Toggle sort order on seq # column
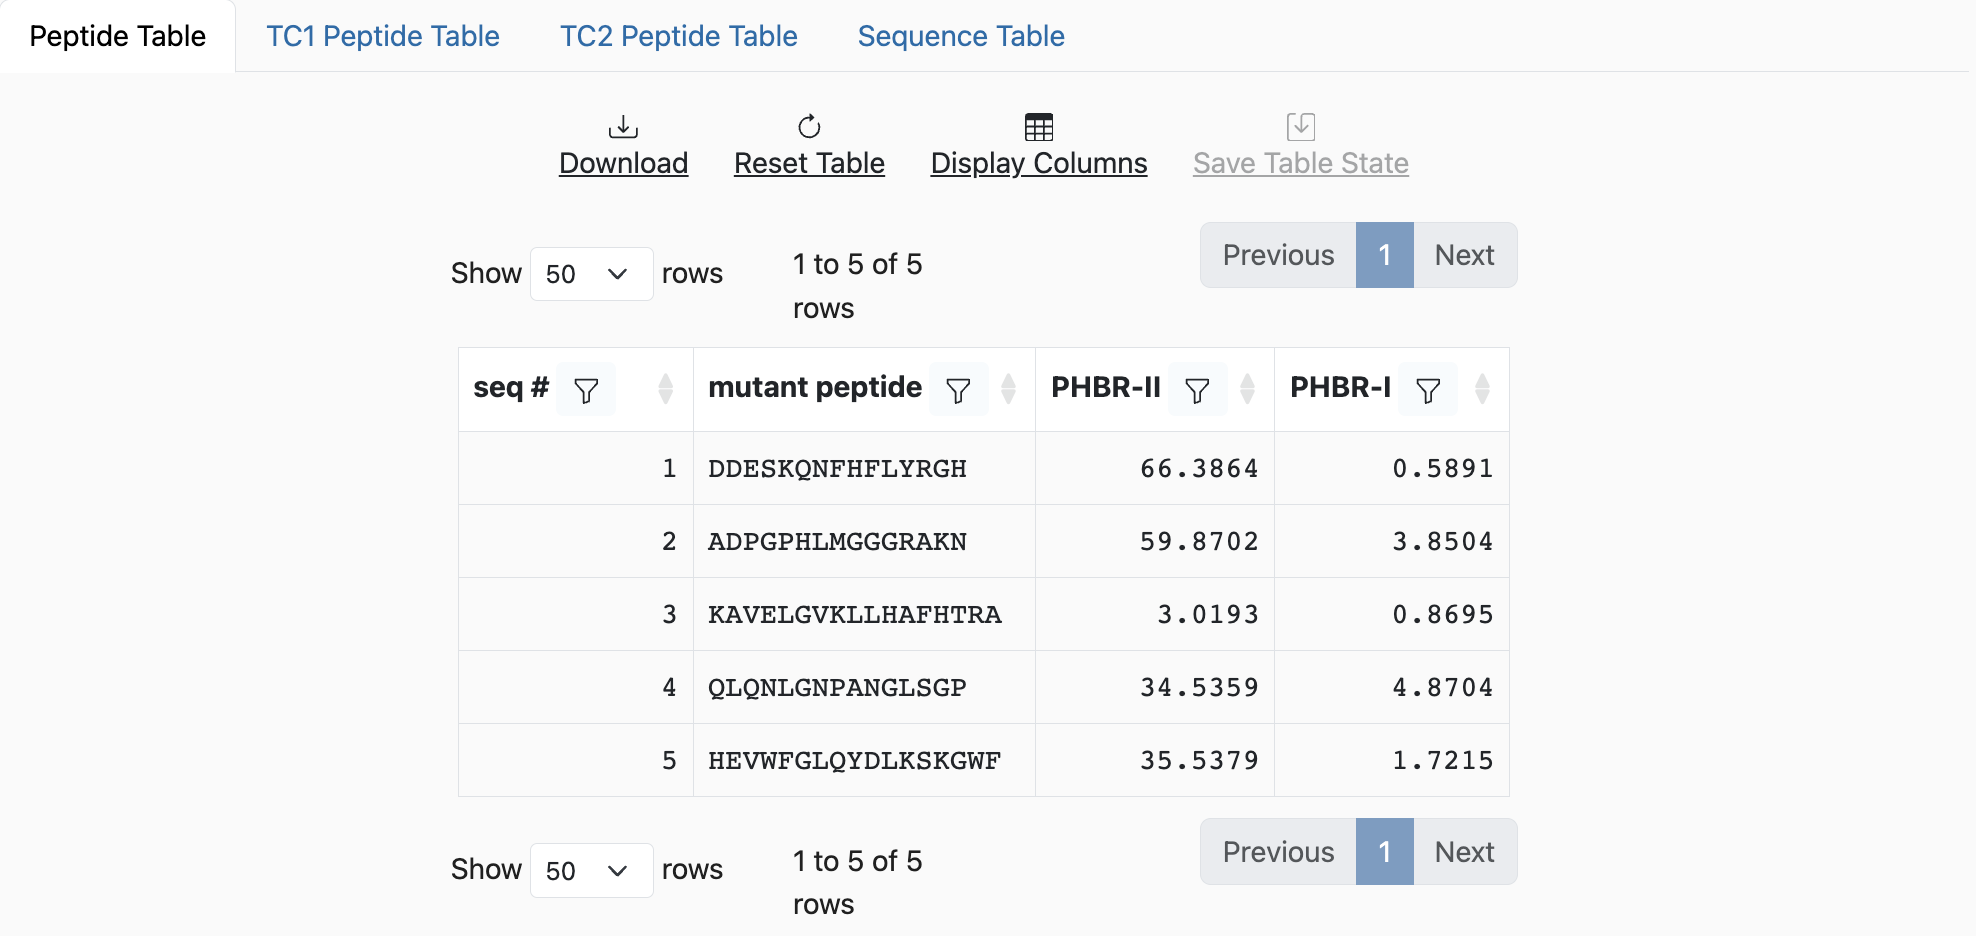Image resolution: width=1976 pixels, height=936 pixels. pyautogui.click(x=666, y=389)
